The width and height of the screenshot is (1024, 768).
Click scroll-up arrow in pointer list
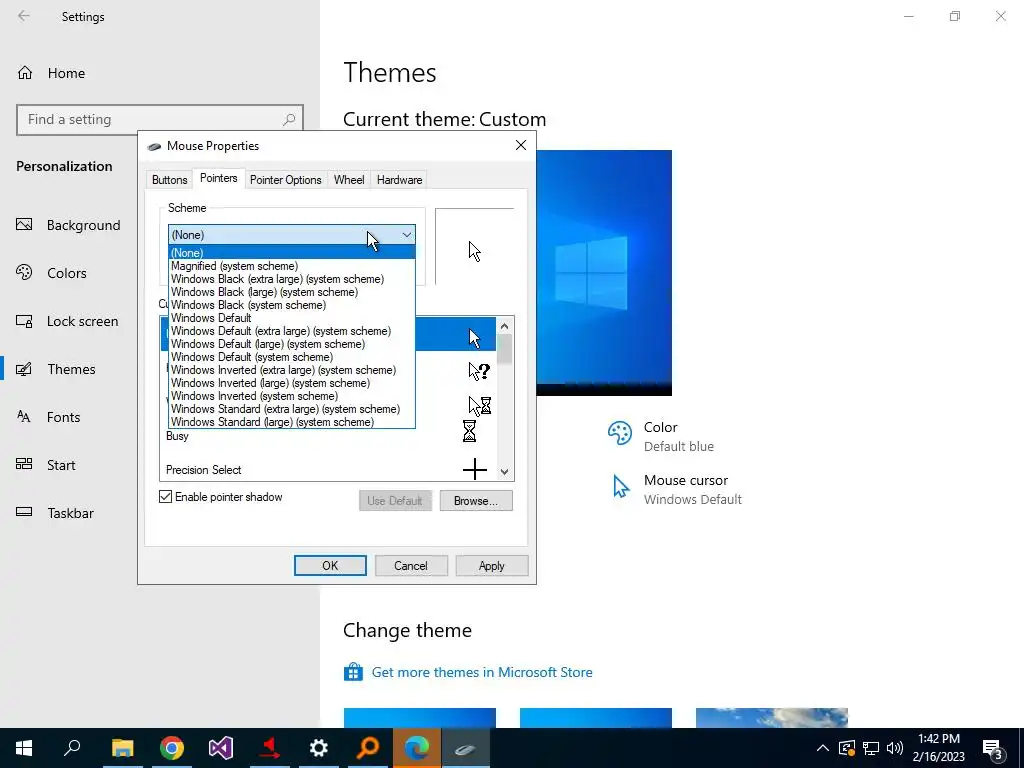click(x=504, y=325)
